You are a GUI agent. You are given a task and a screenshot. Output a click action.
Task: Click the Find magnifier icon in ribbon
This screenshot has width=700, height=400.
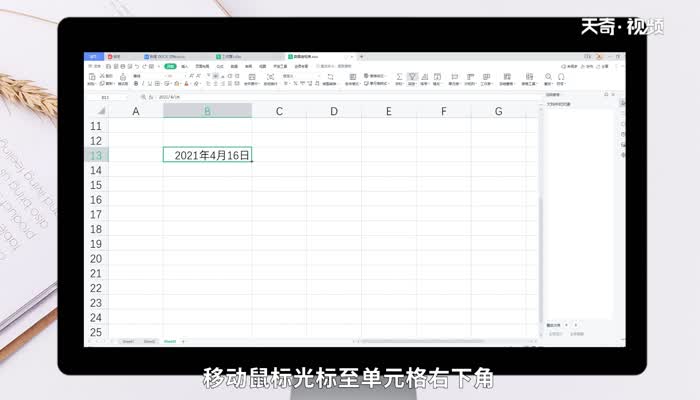pyautogui.click(x=547, y=76)
